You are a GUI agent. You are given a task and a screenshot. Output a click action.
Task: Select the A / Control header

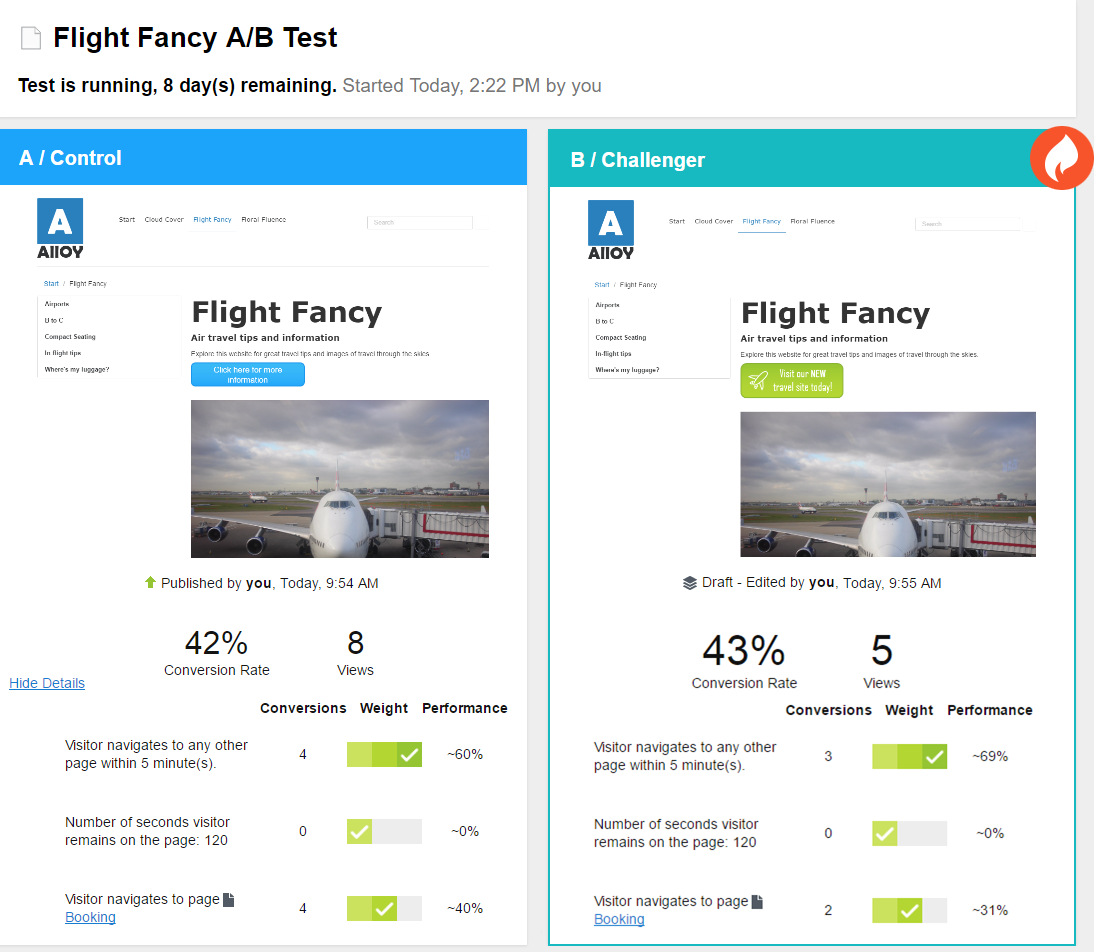click(x=263, y=158)
